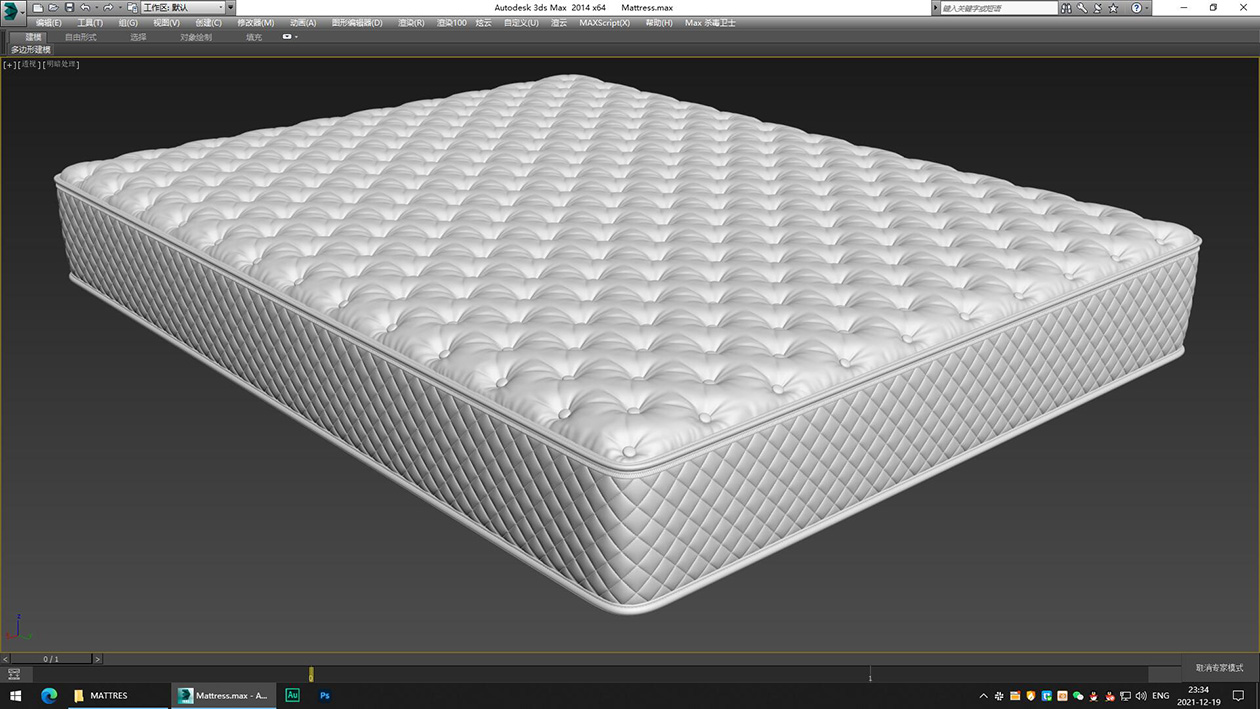Image resolution: width=1260 pixels, height=709 pixels.
Task: Open the 创建(C) menu
Action: click(x=209, y=23)
